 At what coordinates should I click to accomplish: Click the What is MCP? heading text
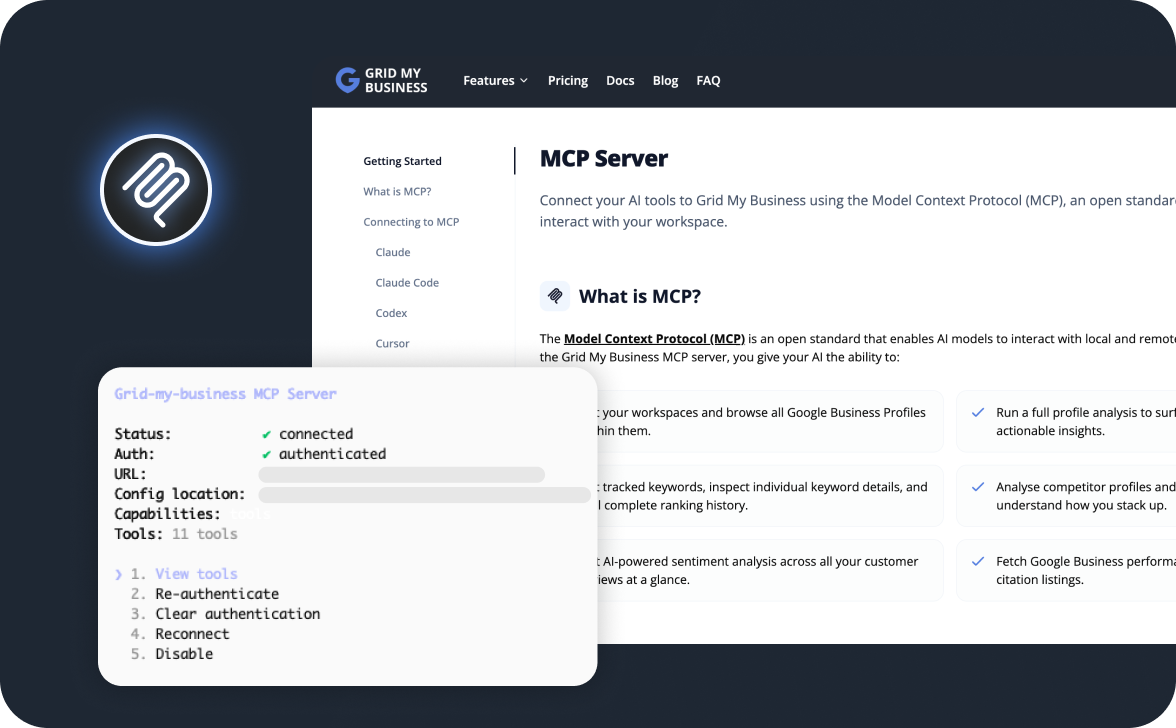point(640,296)
